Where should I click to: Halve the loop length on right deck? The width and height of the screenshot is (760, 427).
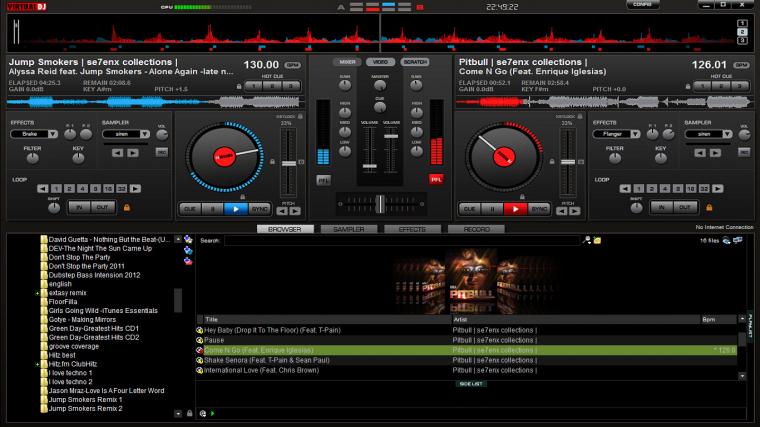coord(625,189)
